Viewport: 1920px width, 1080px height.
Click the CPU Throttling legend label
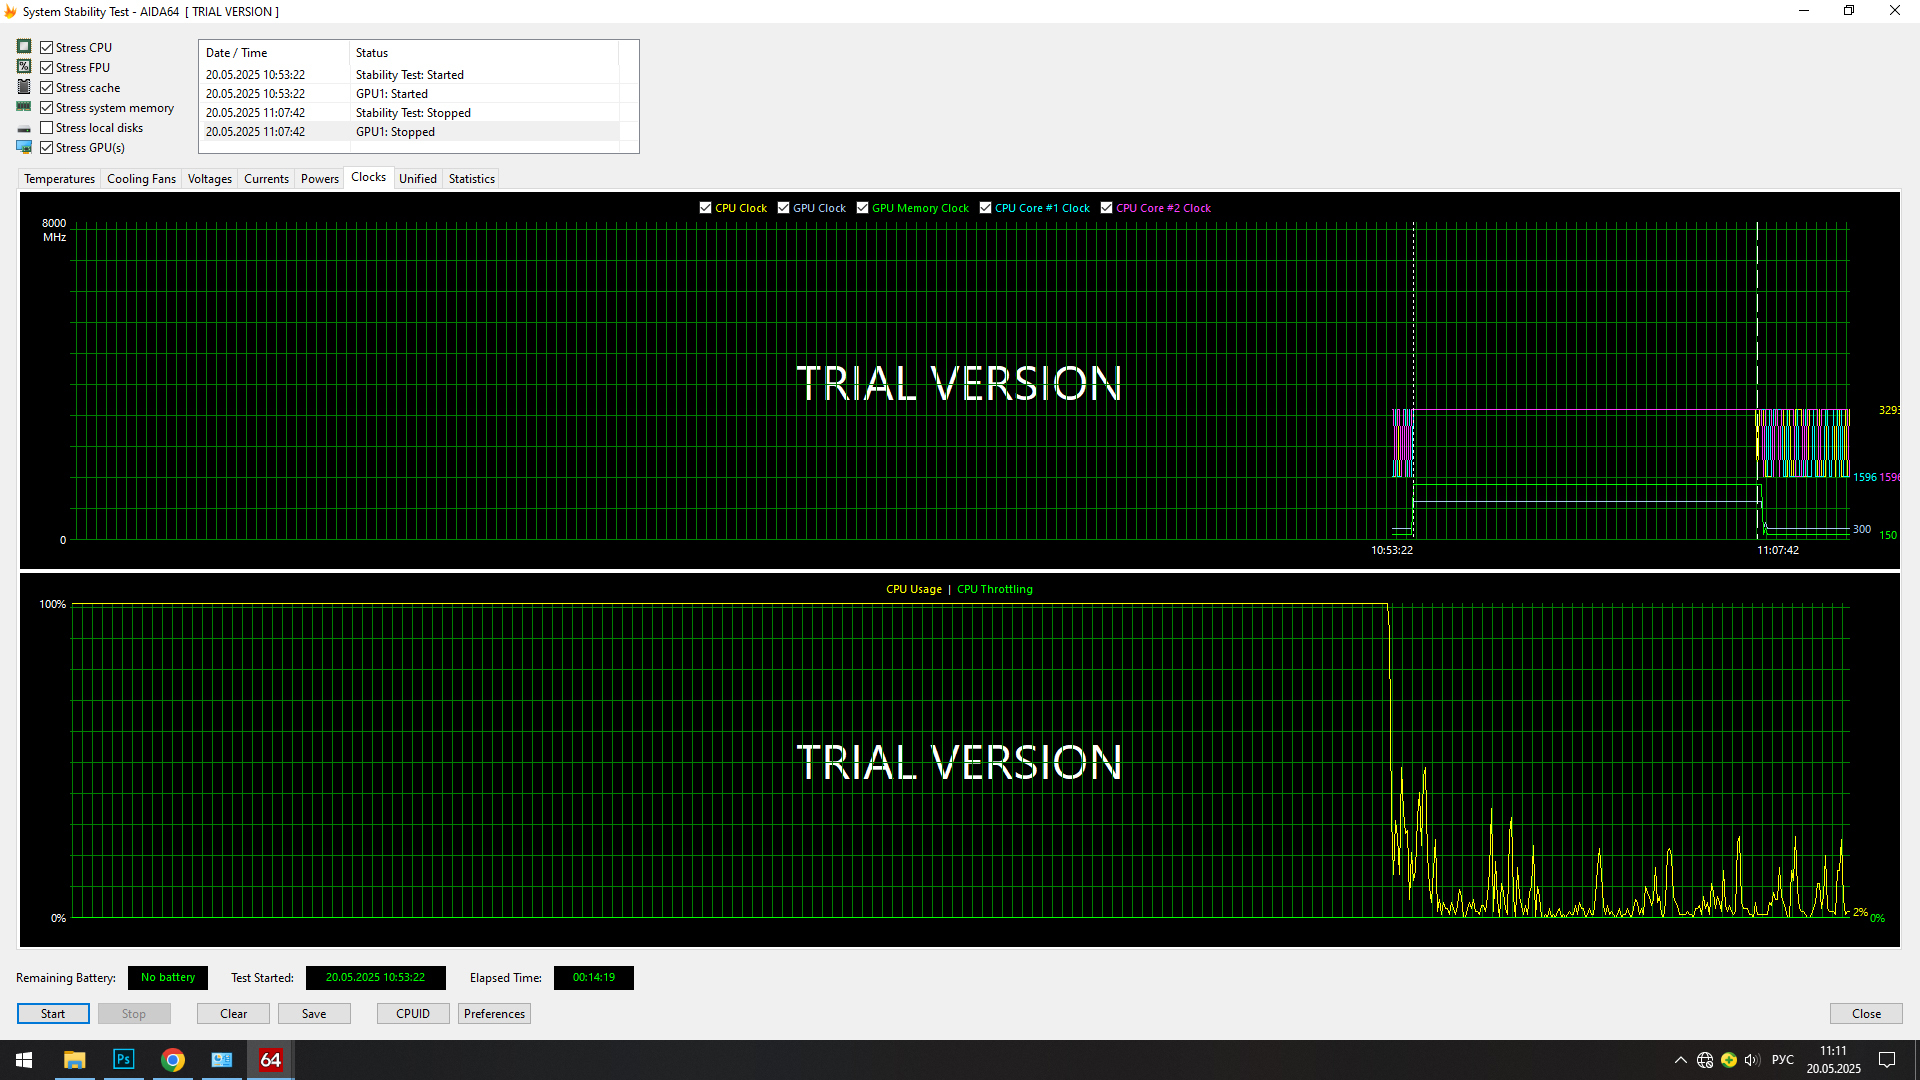[x=994, y=589]
